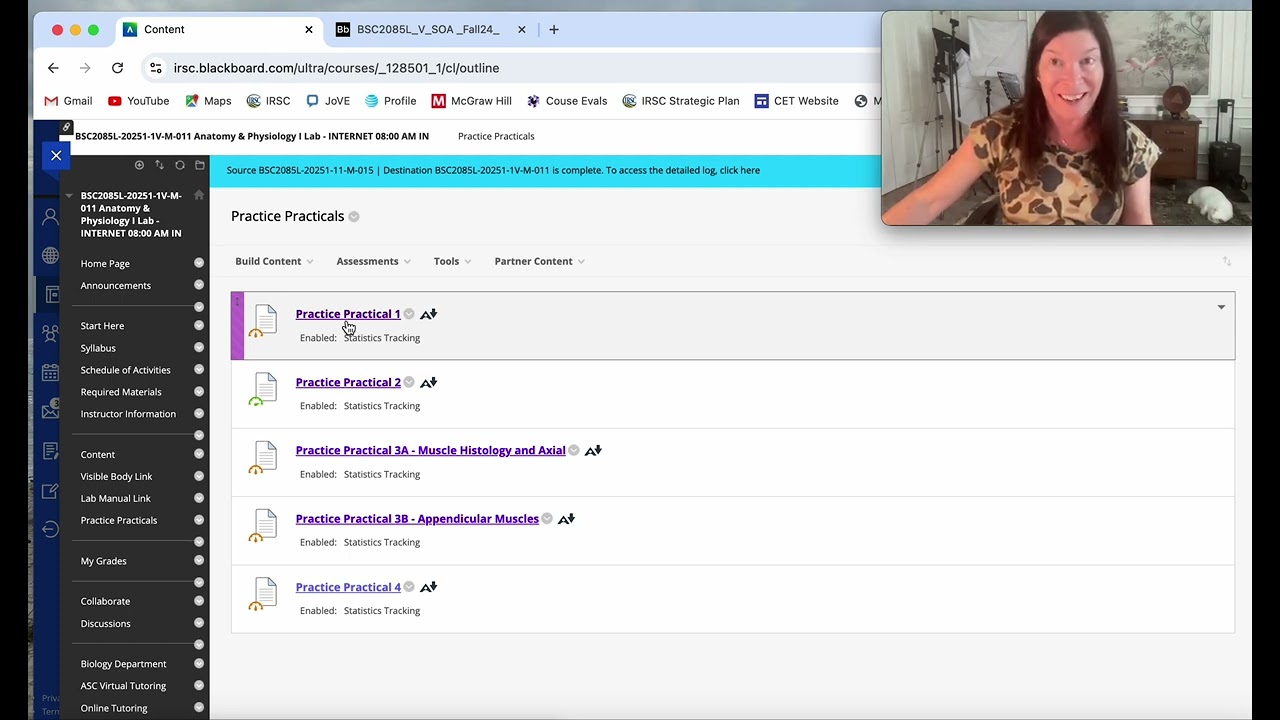Image resolution: width=1280 pixels, height=720 pixels.
Task: Click document icon for Practice Practical 3B
Action: 265,525
